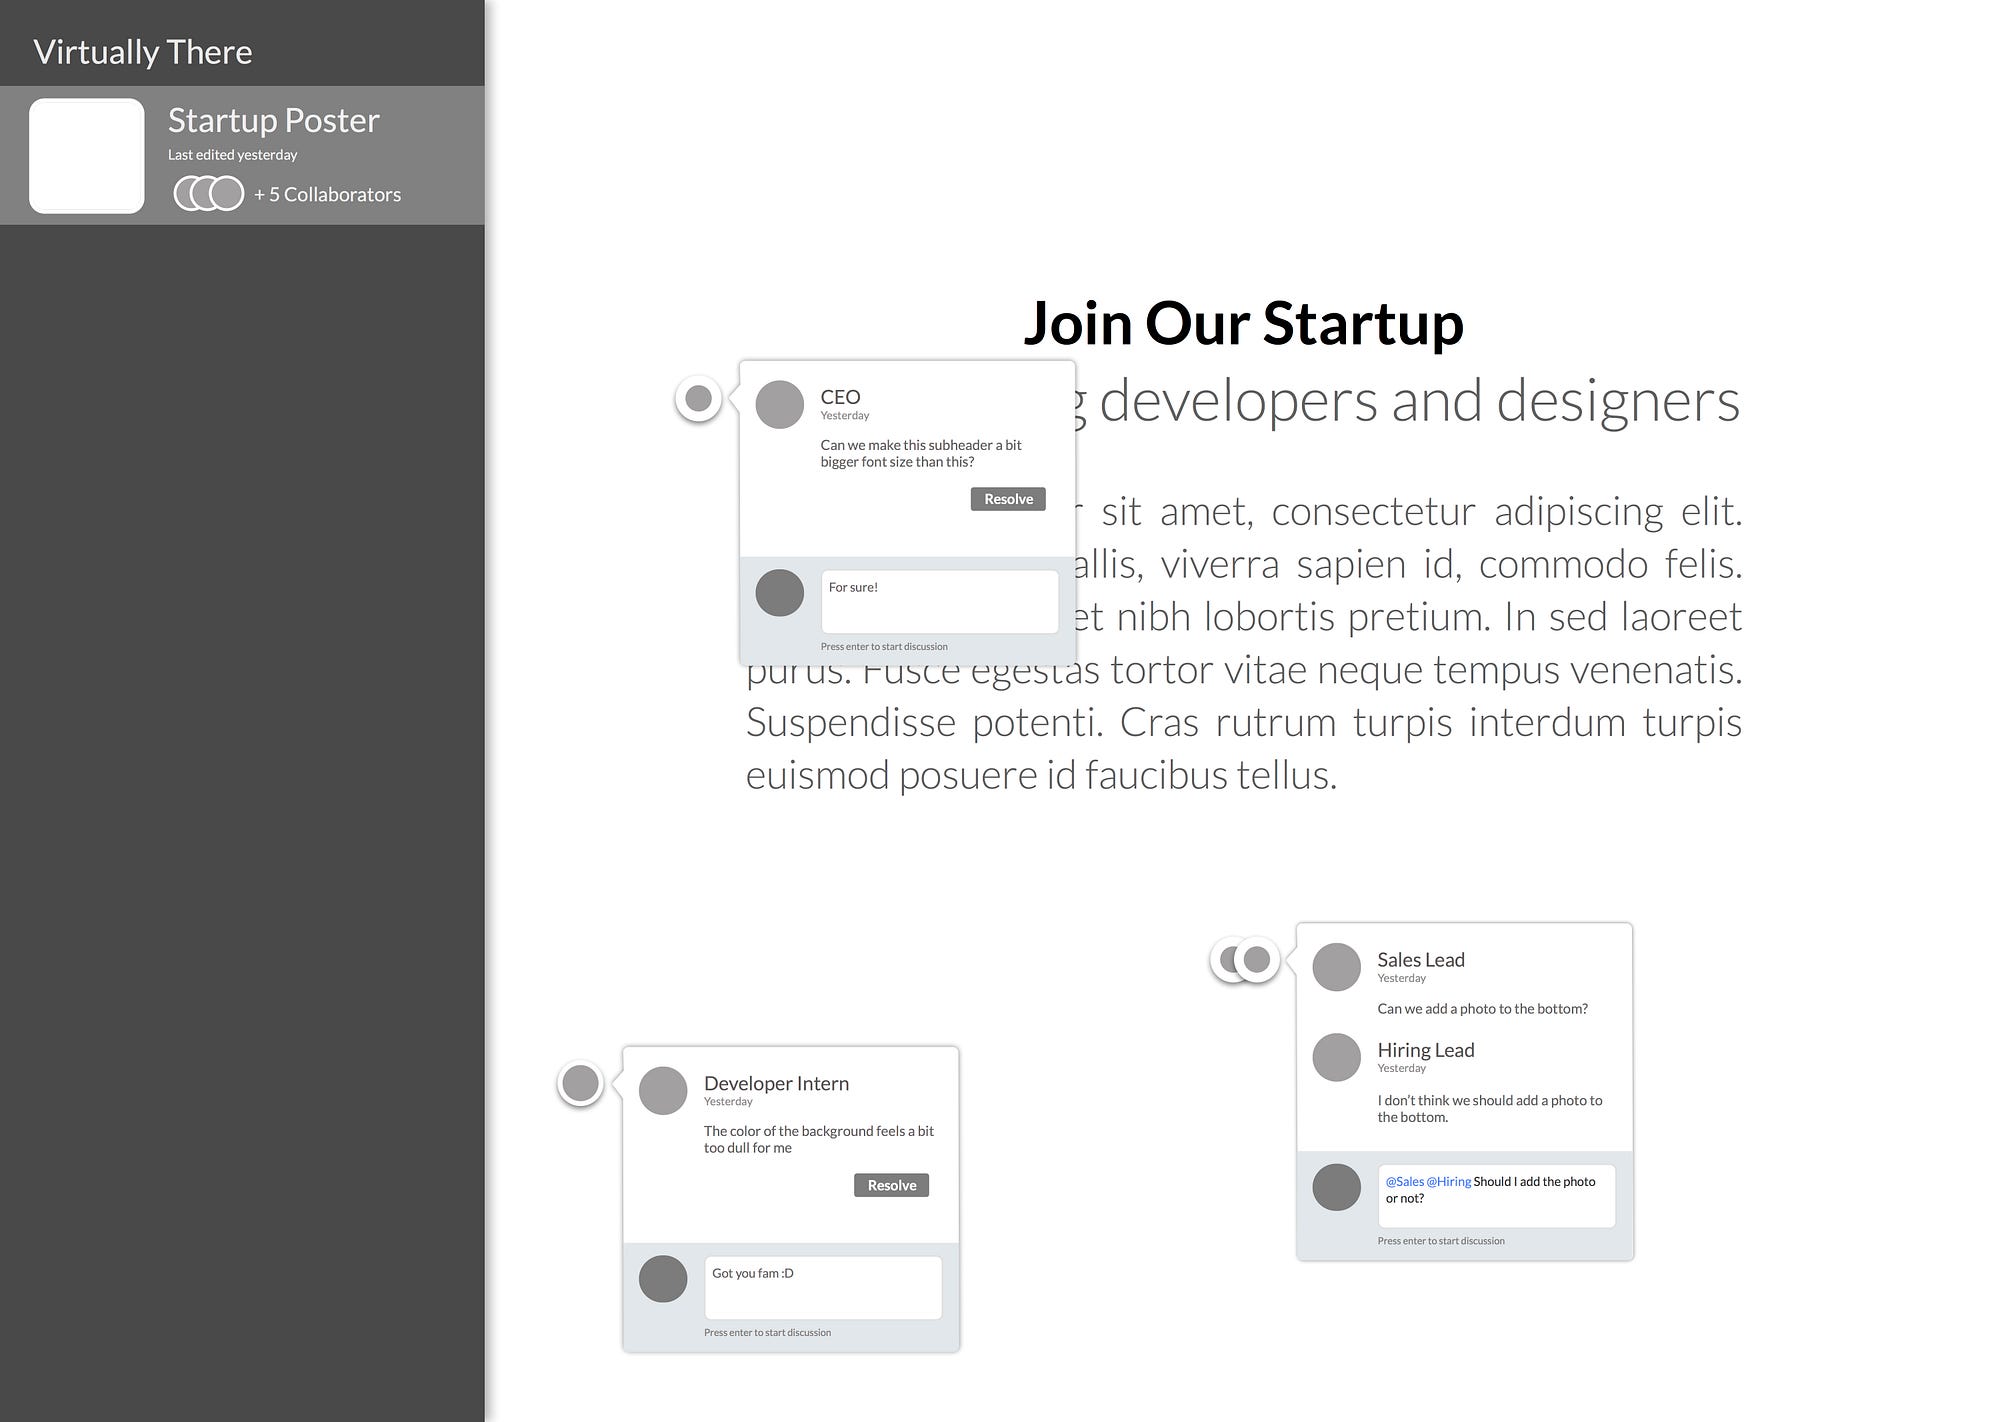Click the '+ 5 Collaborators' label

(x=327, y=195)
